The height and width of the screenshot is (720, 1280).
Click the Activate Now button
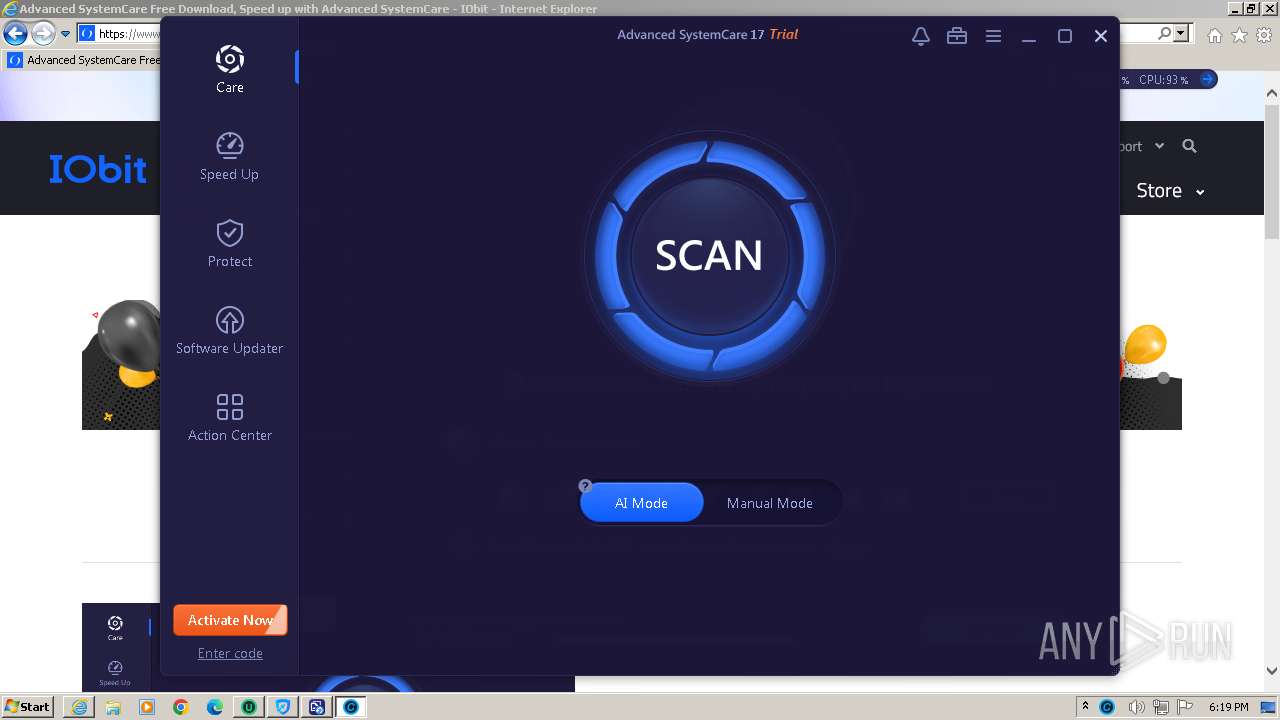(x=230, y=620)
